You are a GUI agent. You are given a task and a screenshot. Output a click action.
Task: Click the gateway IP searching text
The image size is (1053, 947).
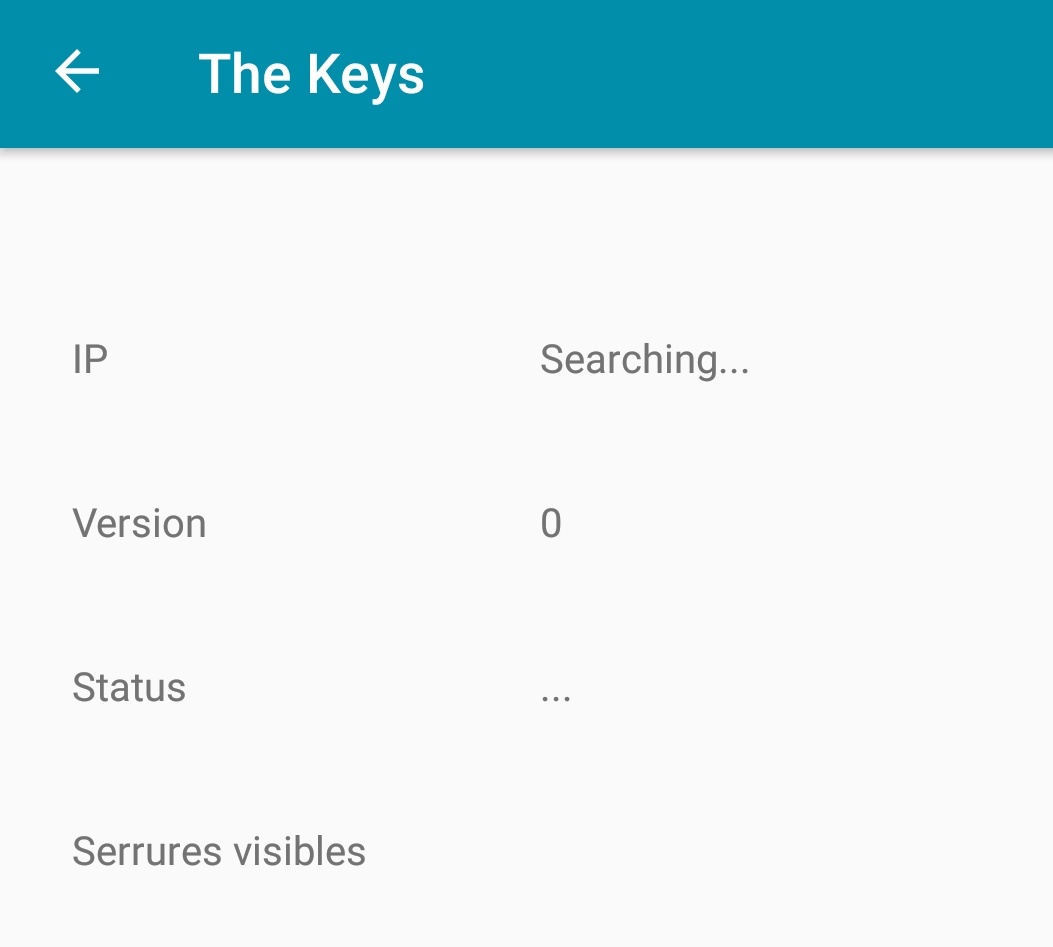[644, 359]
